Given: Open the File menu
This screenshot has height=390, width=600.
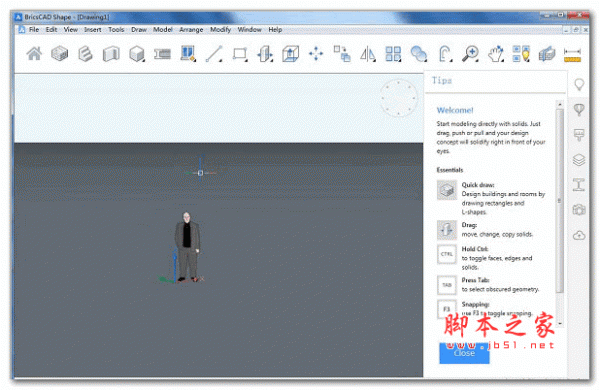Looking at the screenshot, I should click(x=34, y=29).
